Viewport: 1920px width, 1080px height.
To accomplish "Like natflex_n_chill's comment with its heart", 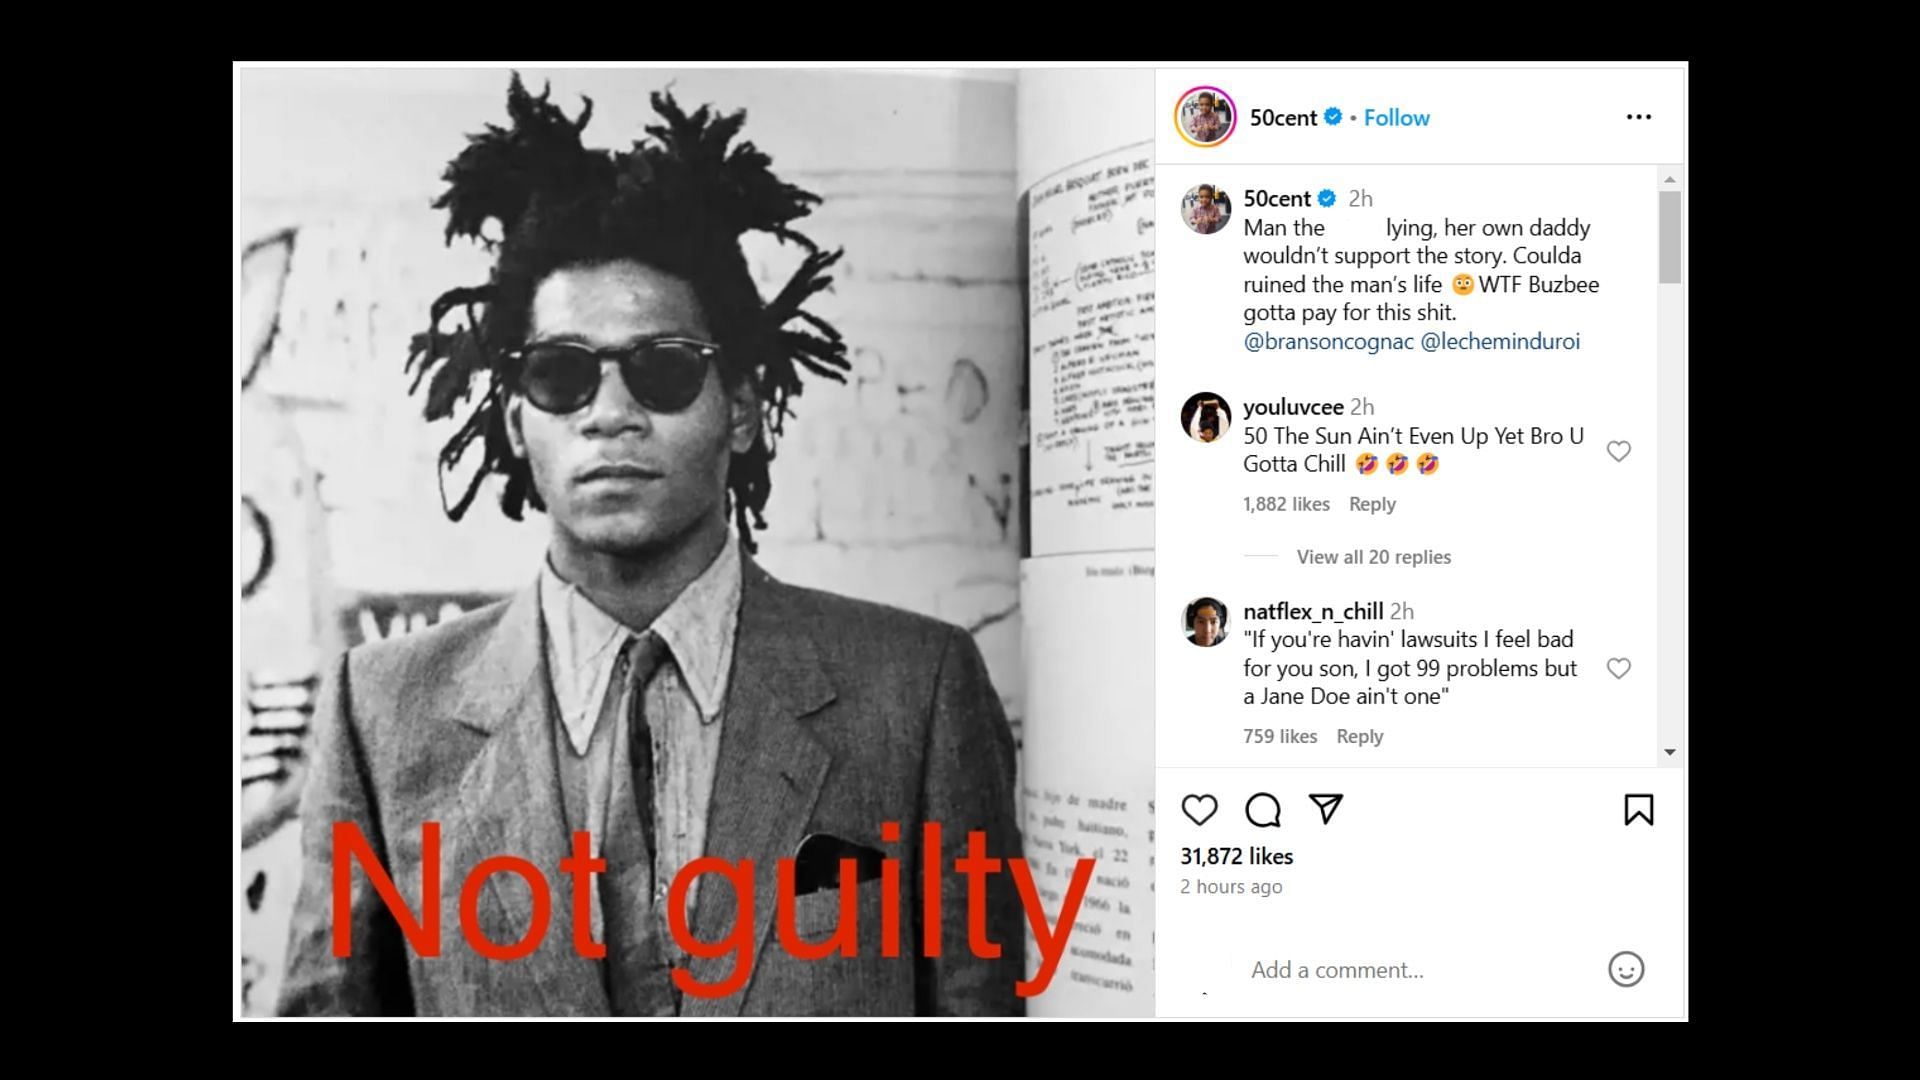I will tap(1618, 668).
